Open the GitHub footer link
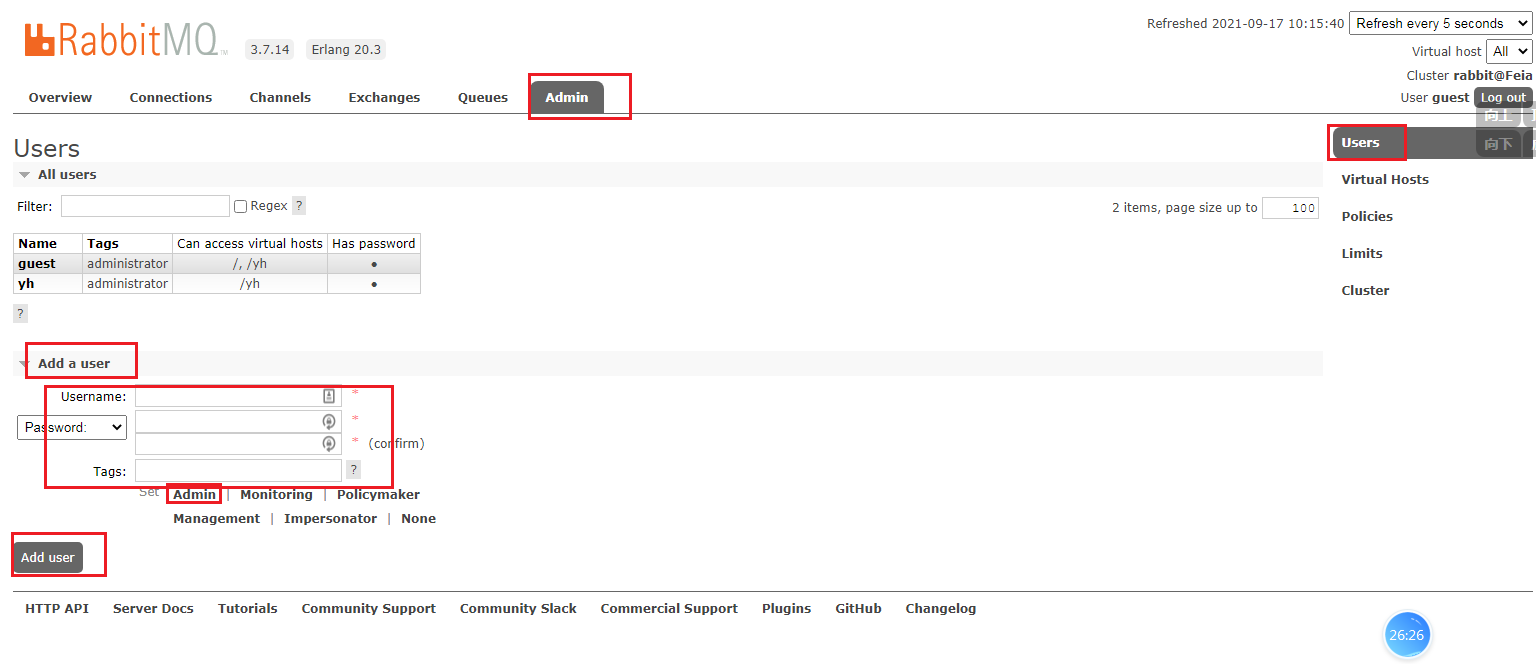The width and height of the screenshot is (1536, 668). point(858,608)
